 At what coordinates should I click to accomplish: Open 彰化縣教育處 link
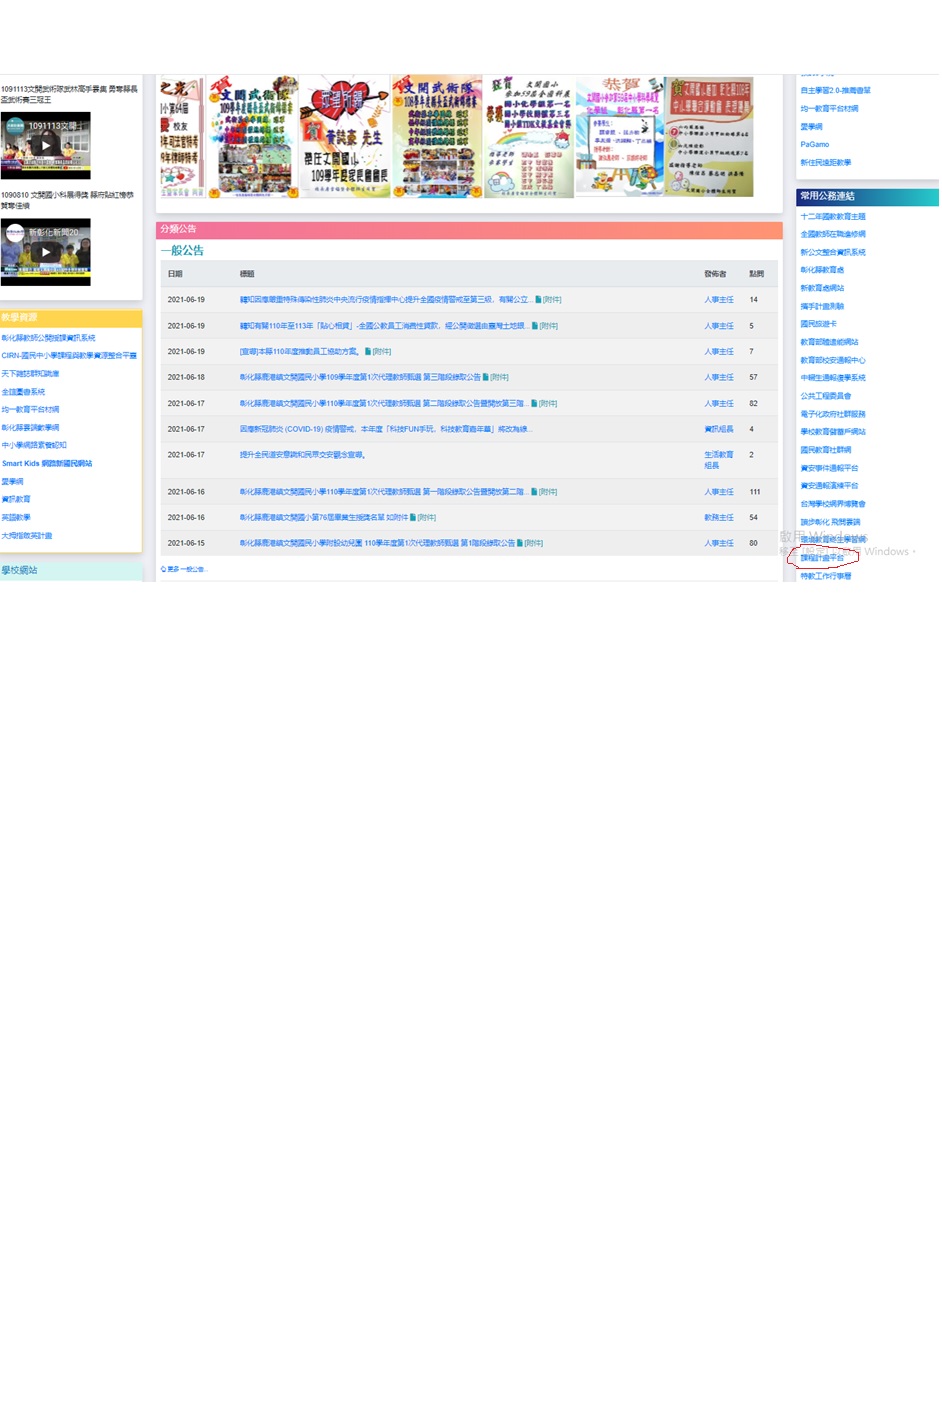pyautogui.click(x=822, y=271)
